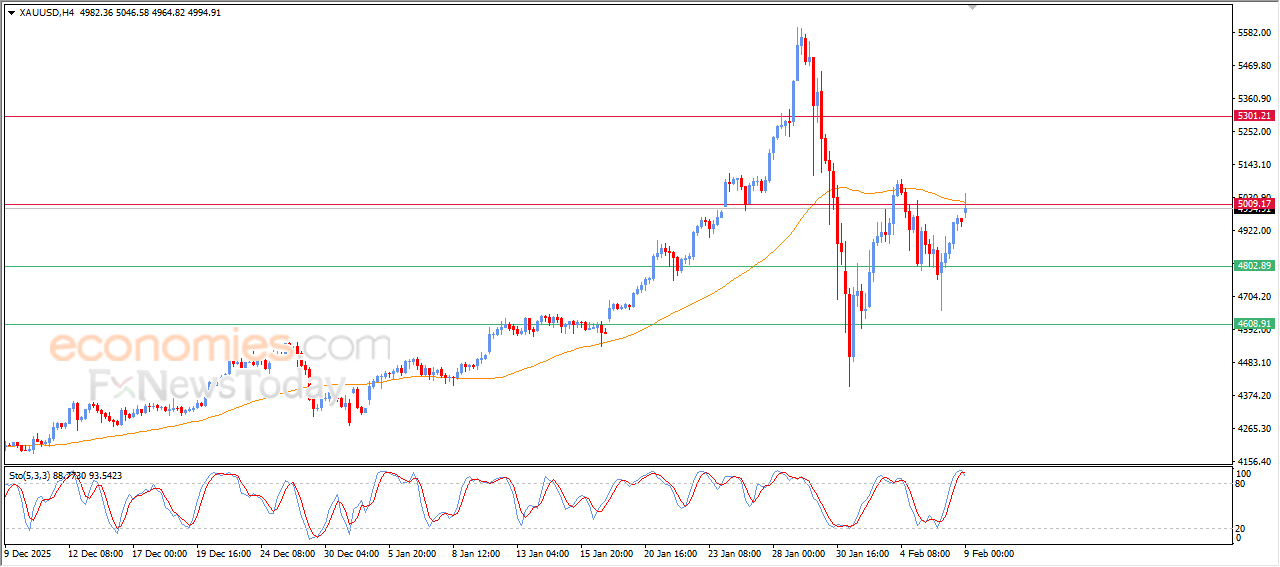Click the 4156.40 price axis label
The image size is (1280, 567).
point(1252,462)
